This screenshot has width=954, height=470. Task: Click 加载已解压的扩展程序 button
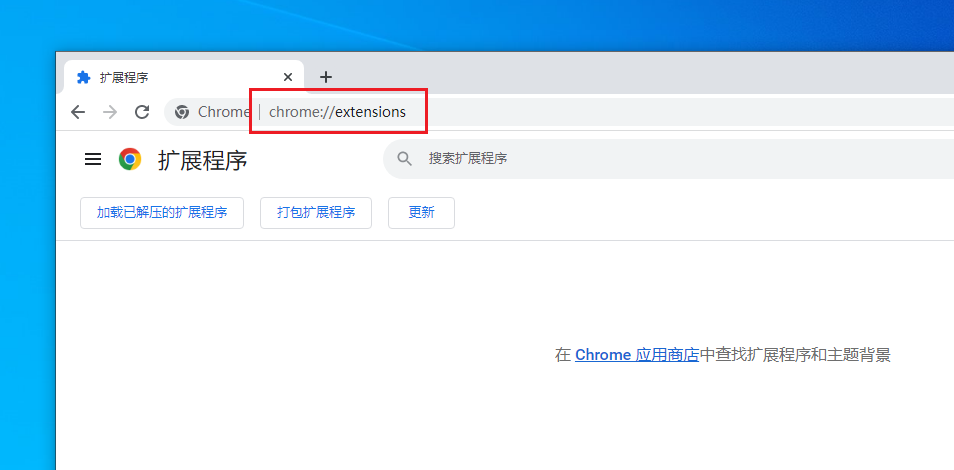pos(162,213)
